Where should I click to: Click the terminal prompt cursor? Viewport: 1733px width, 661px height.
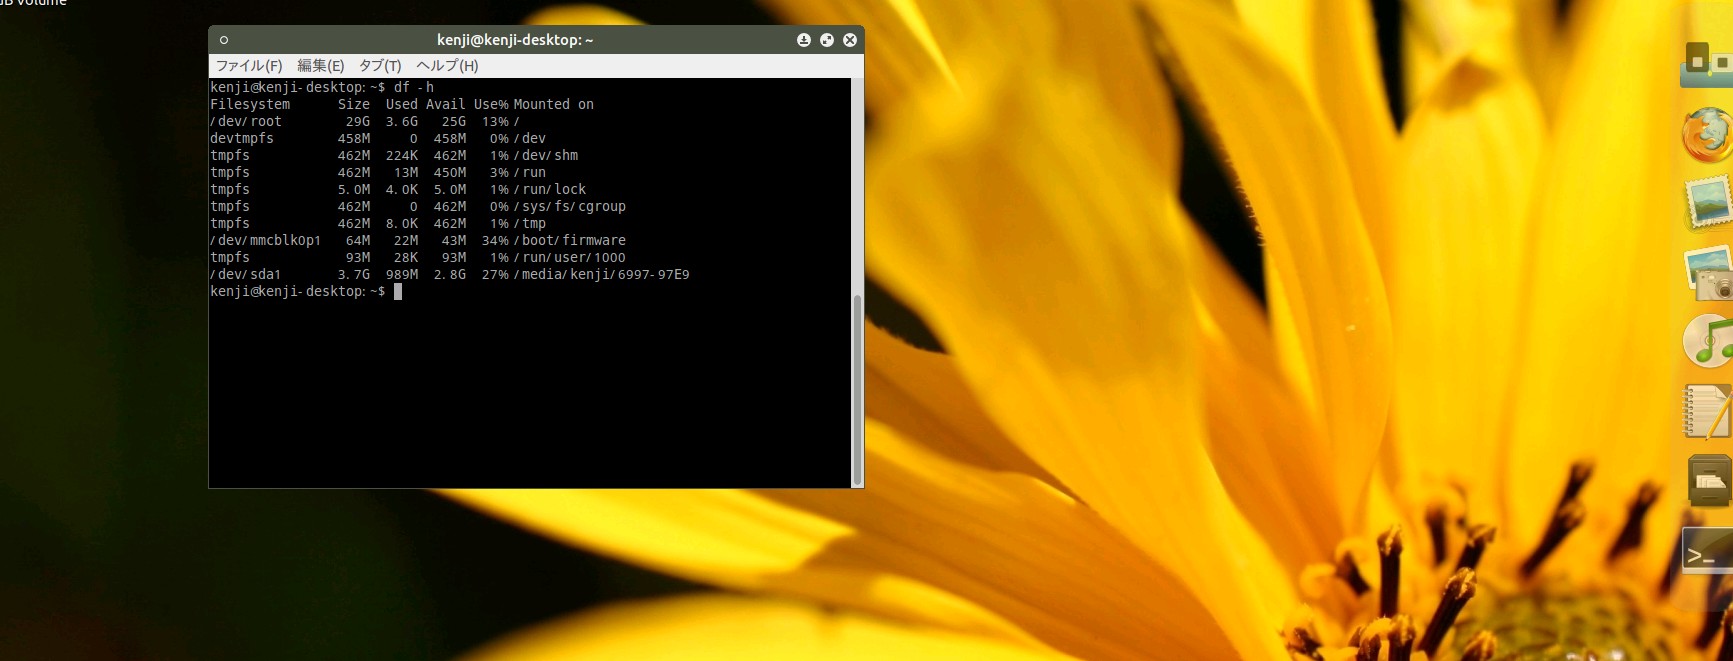click(x=398, y=292)
